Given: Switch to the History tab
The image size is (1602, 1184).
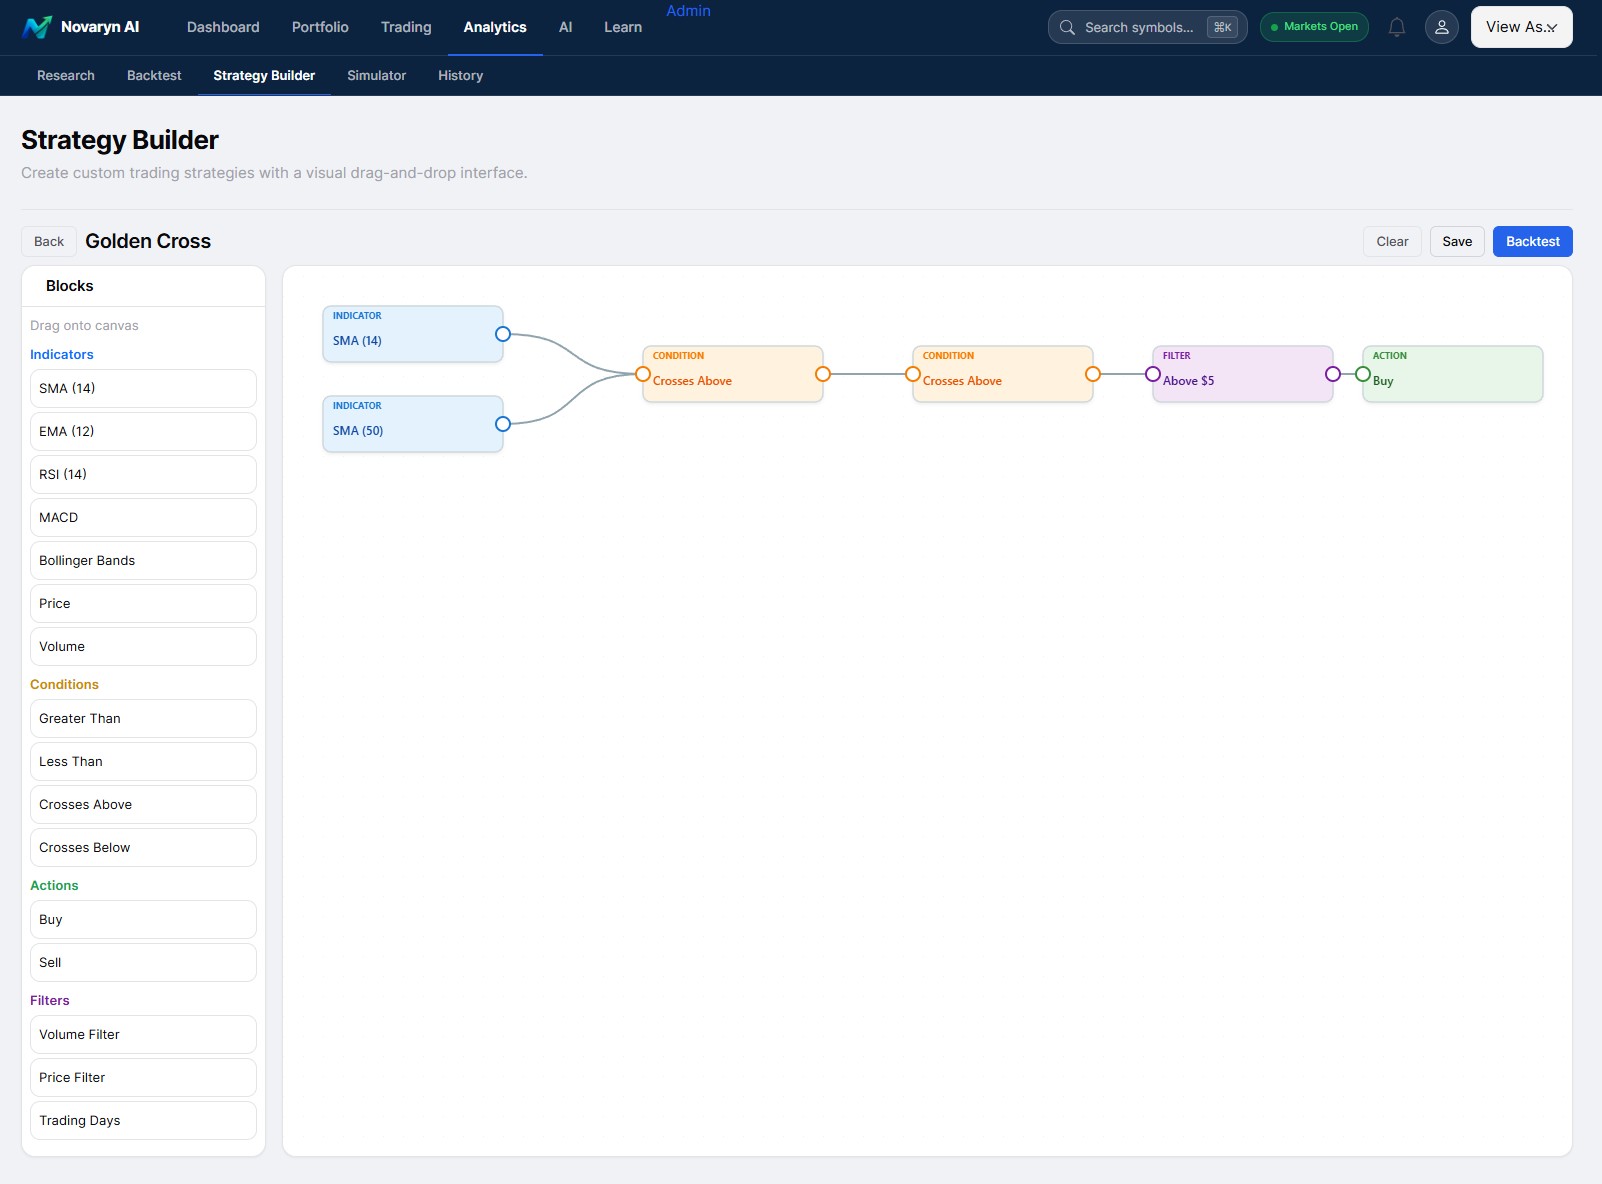Looking at the screenshot, I should click(460, 75).
